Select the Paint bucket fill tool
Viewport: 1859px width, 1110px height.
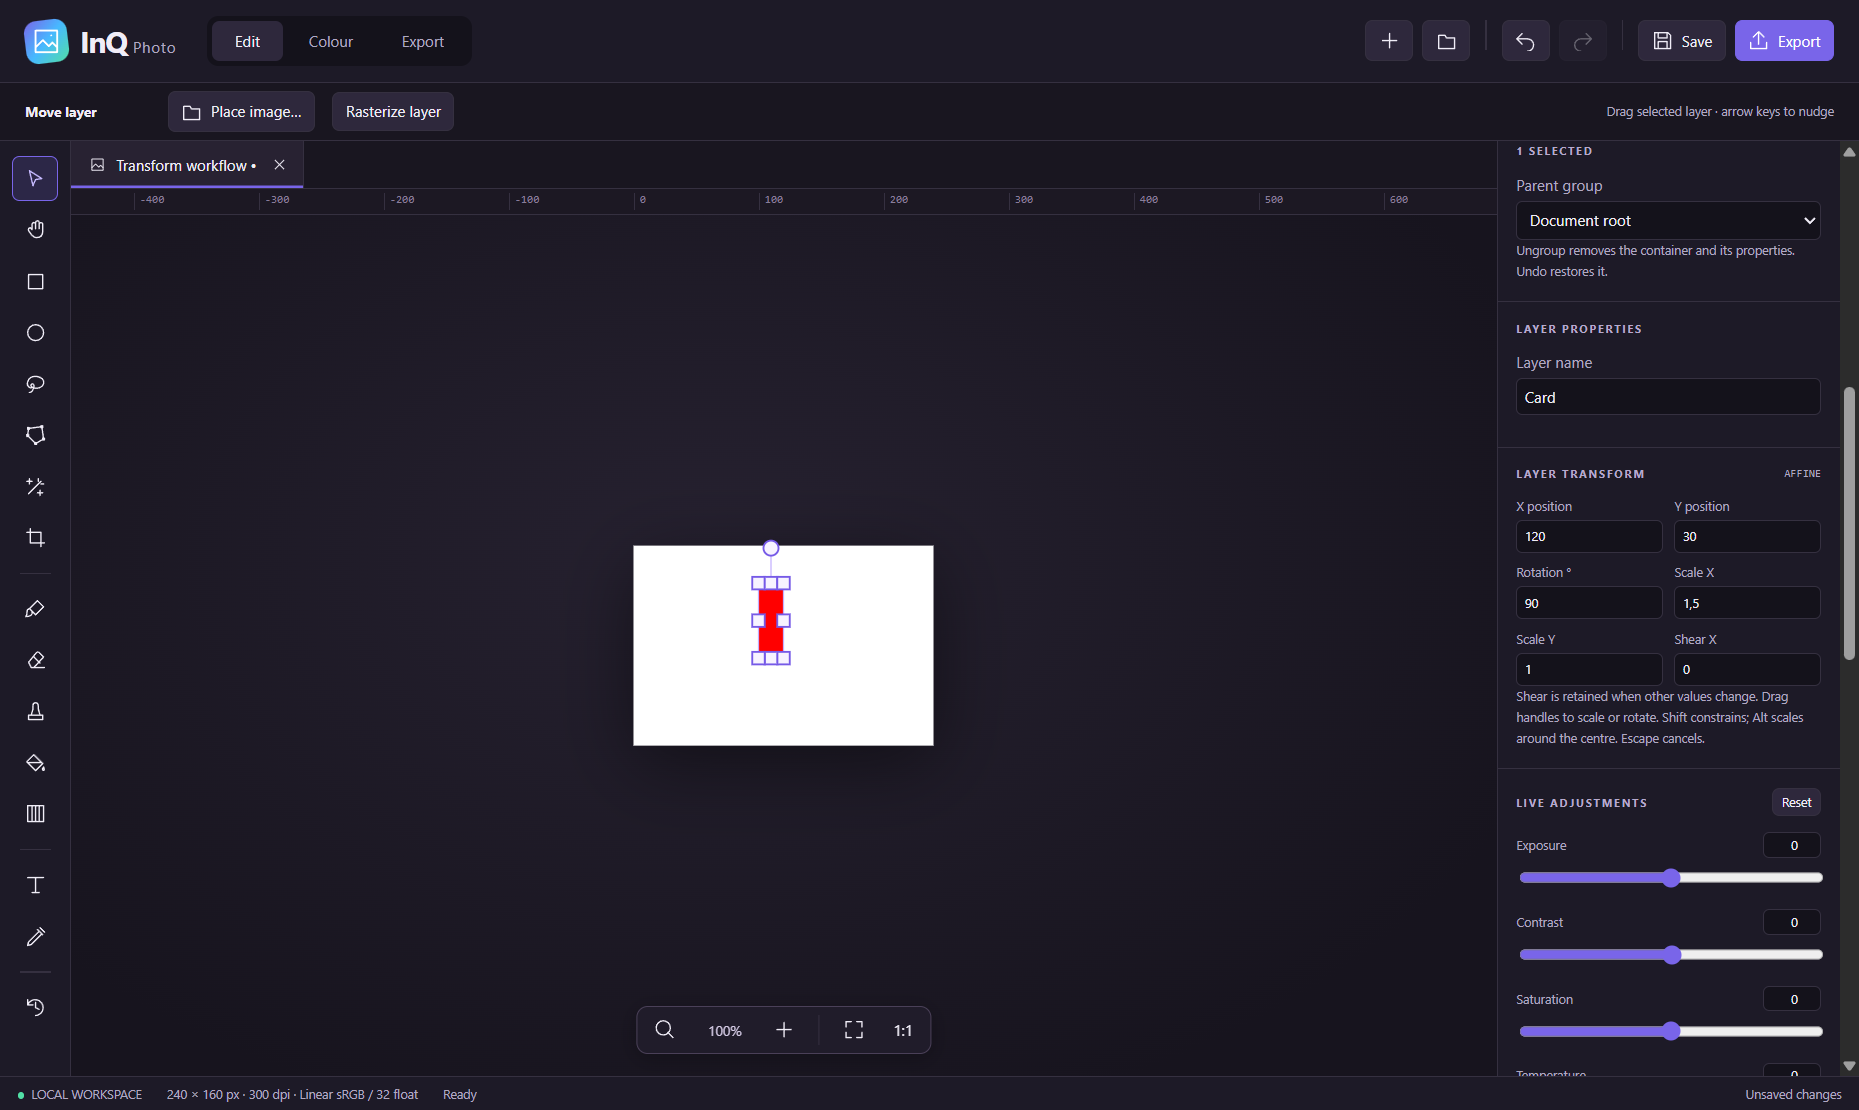pyautogui.click(x=35, y=763)
